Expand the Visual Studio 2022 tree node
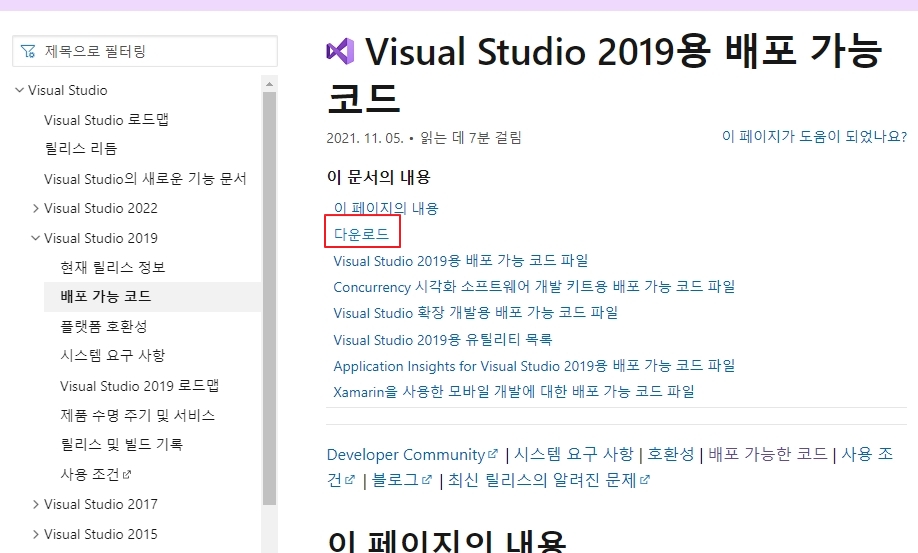Viewport: 918px width, 553px height. tap(36, 208)
